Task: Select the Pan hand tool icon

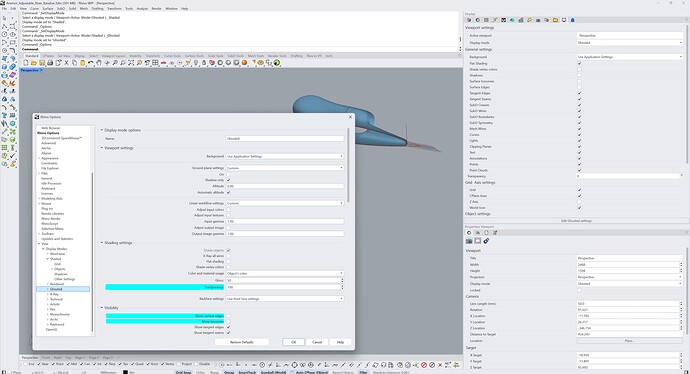Action: point(99,63)
